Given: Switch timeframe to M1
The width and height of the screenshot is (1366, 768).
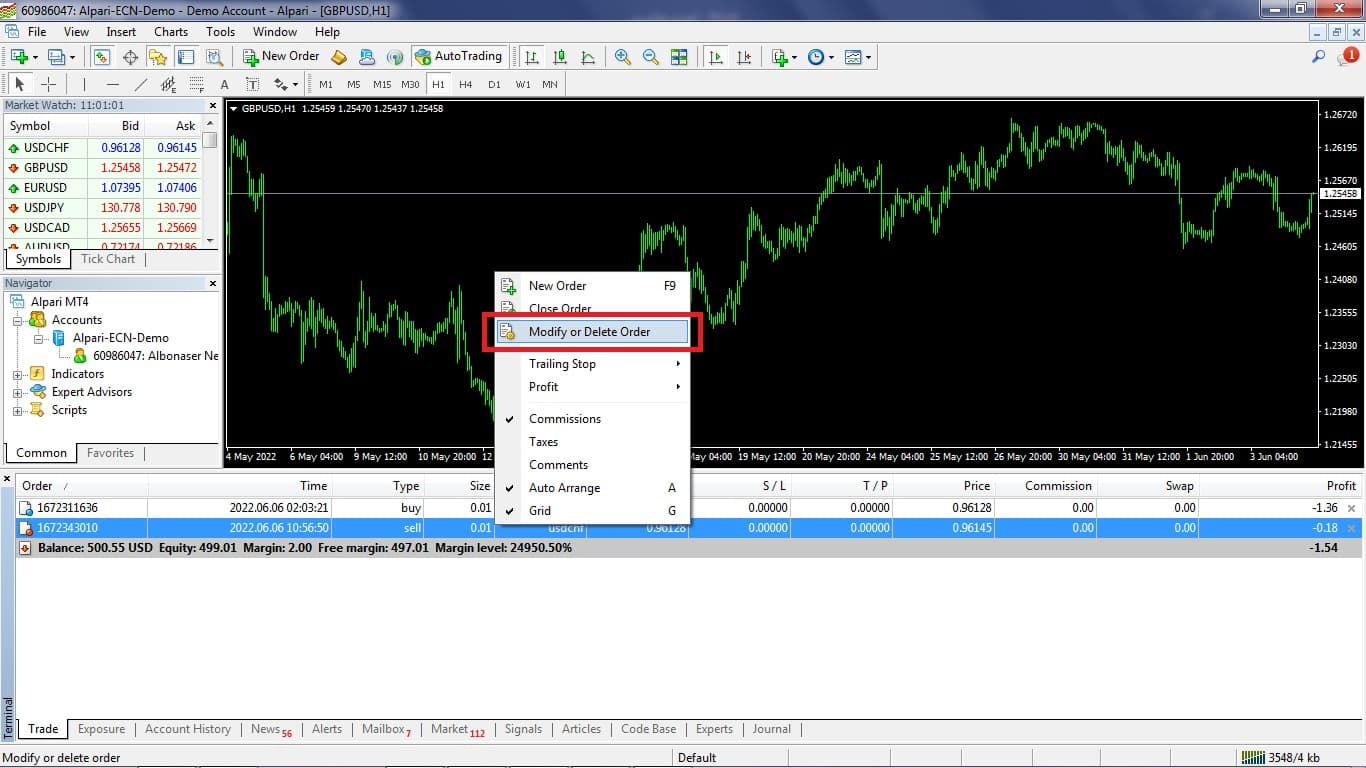Looking at the screenshot, I should (x=326, y=84).
